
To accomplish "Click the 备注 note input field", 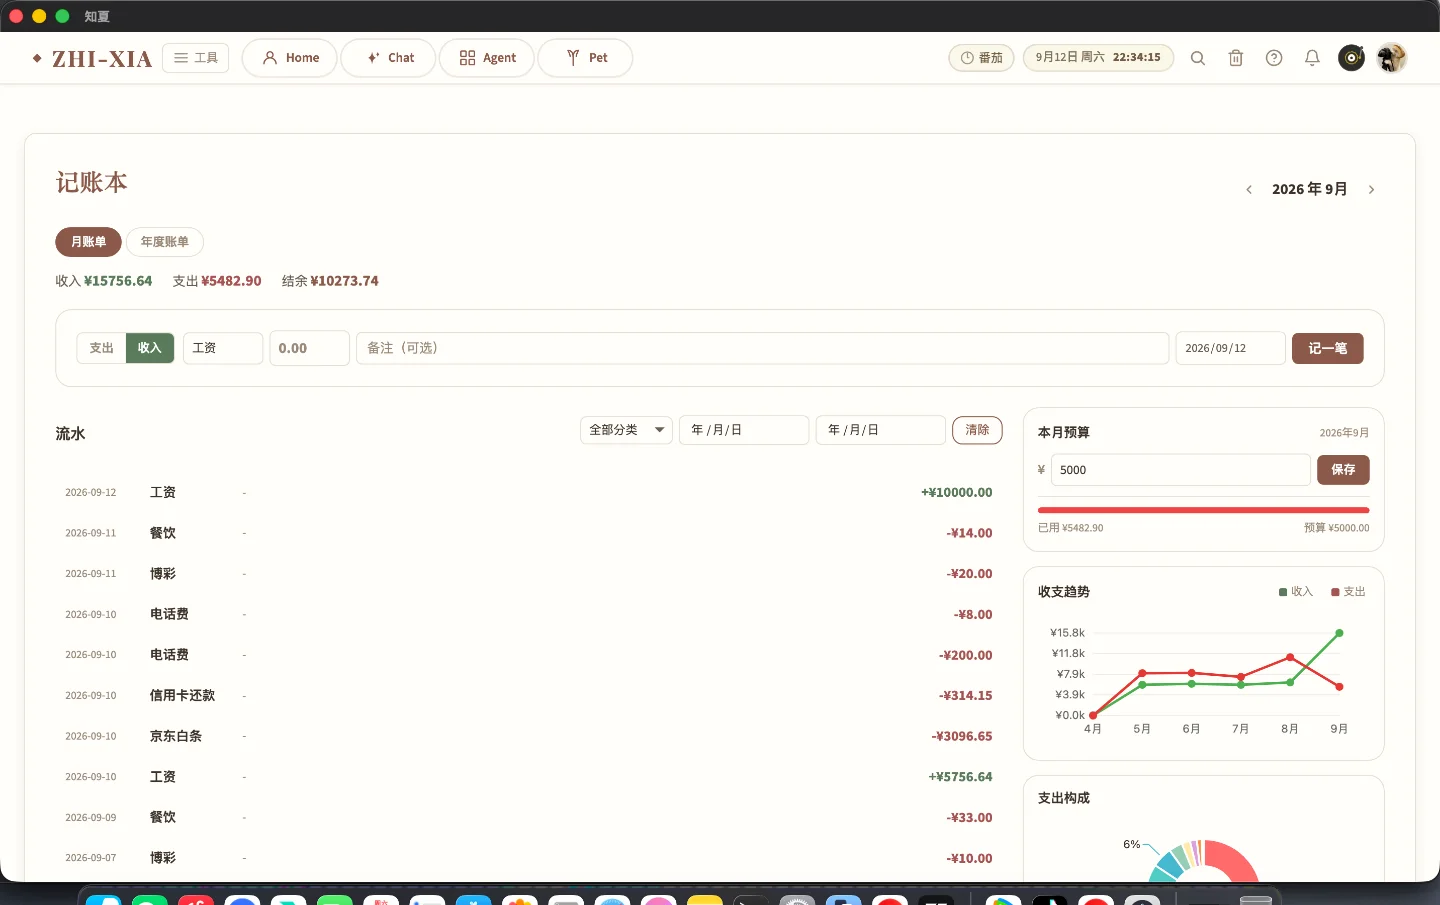I will [x=763, y=348].
